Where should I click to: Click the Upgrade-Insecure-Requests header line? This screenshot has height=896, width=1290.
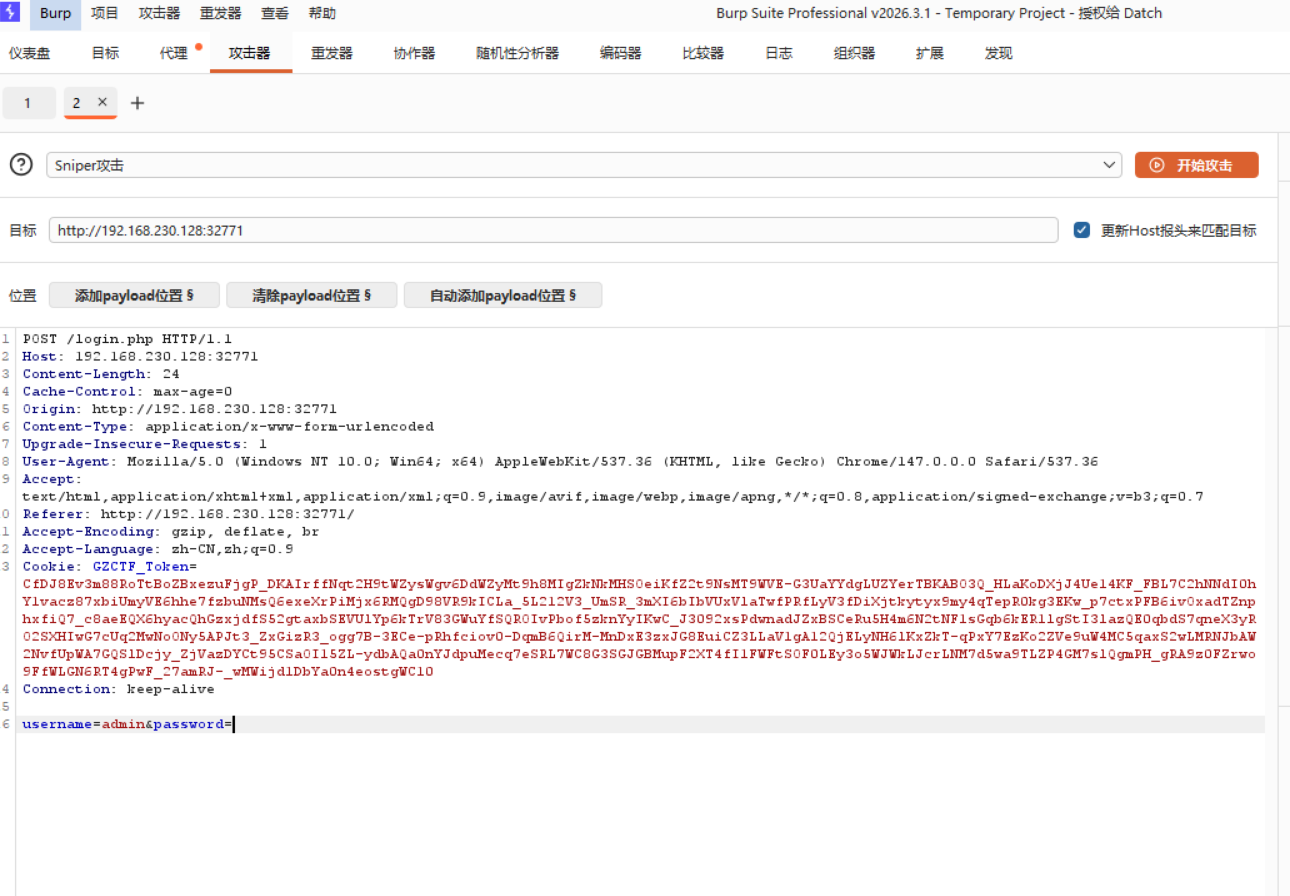(x=144, y=444)
